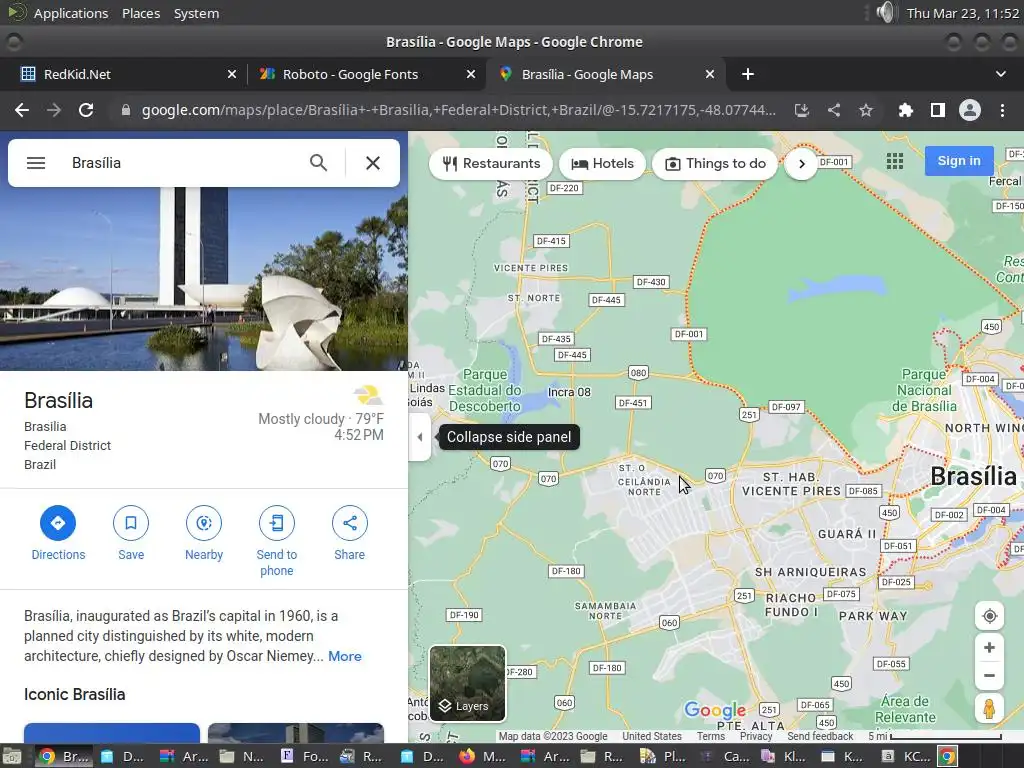Clear the Brasília search with X
Viewport: 1024px width, 768px height.
tap(373, 163)
